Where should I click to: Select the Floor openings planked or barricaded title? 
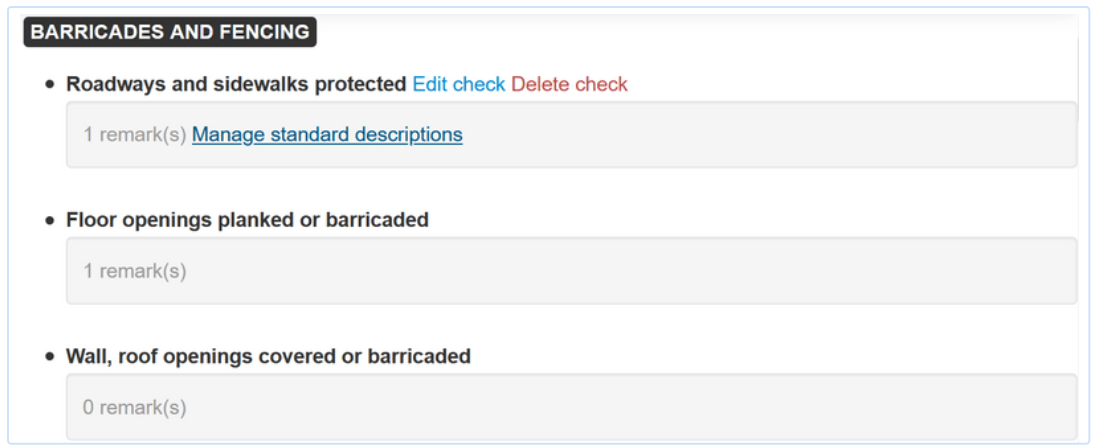point(247,220)
